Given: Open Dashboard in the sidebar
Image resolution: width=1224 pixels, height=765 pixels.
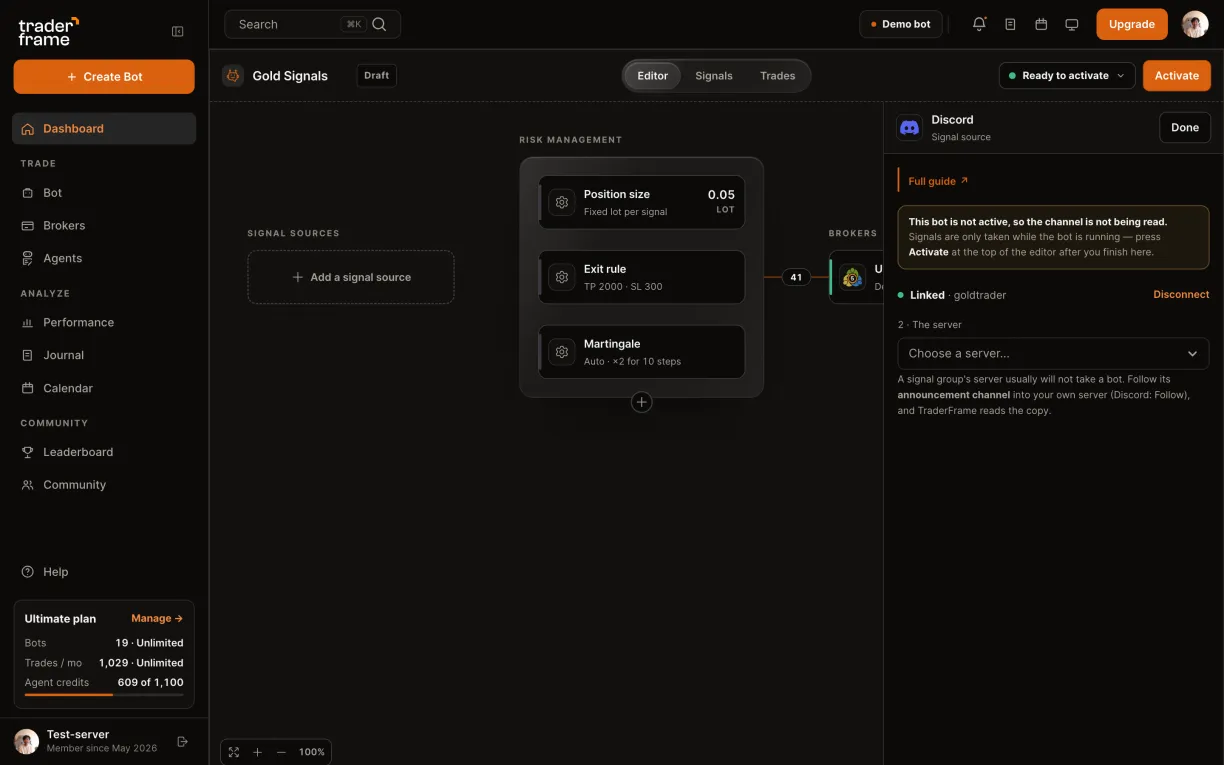Looking at the screenshot, I should pyautogui.click(x=104, y=128).
